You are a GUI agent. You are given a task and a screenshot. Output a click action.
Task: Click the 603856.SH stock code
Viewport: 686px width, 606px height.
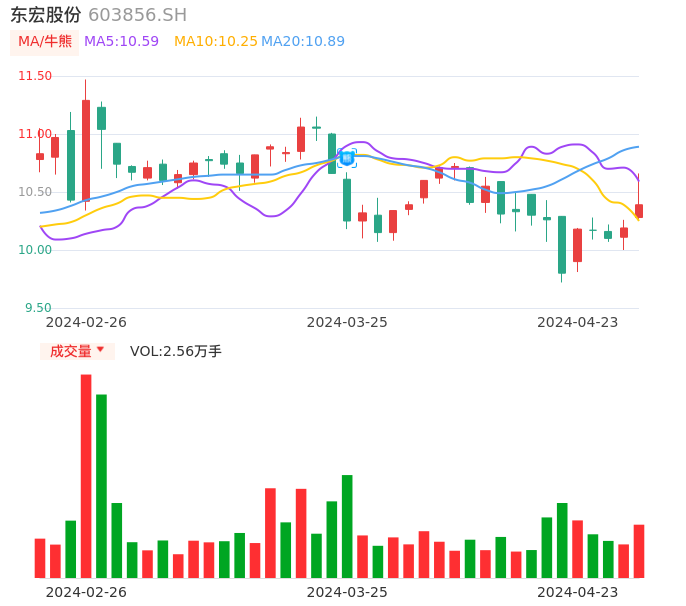[137, 15]
